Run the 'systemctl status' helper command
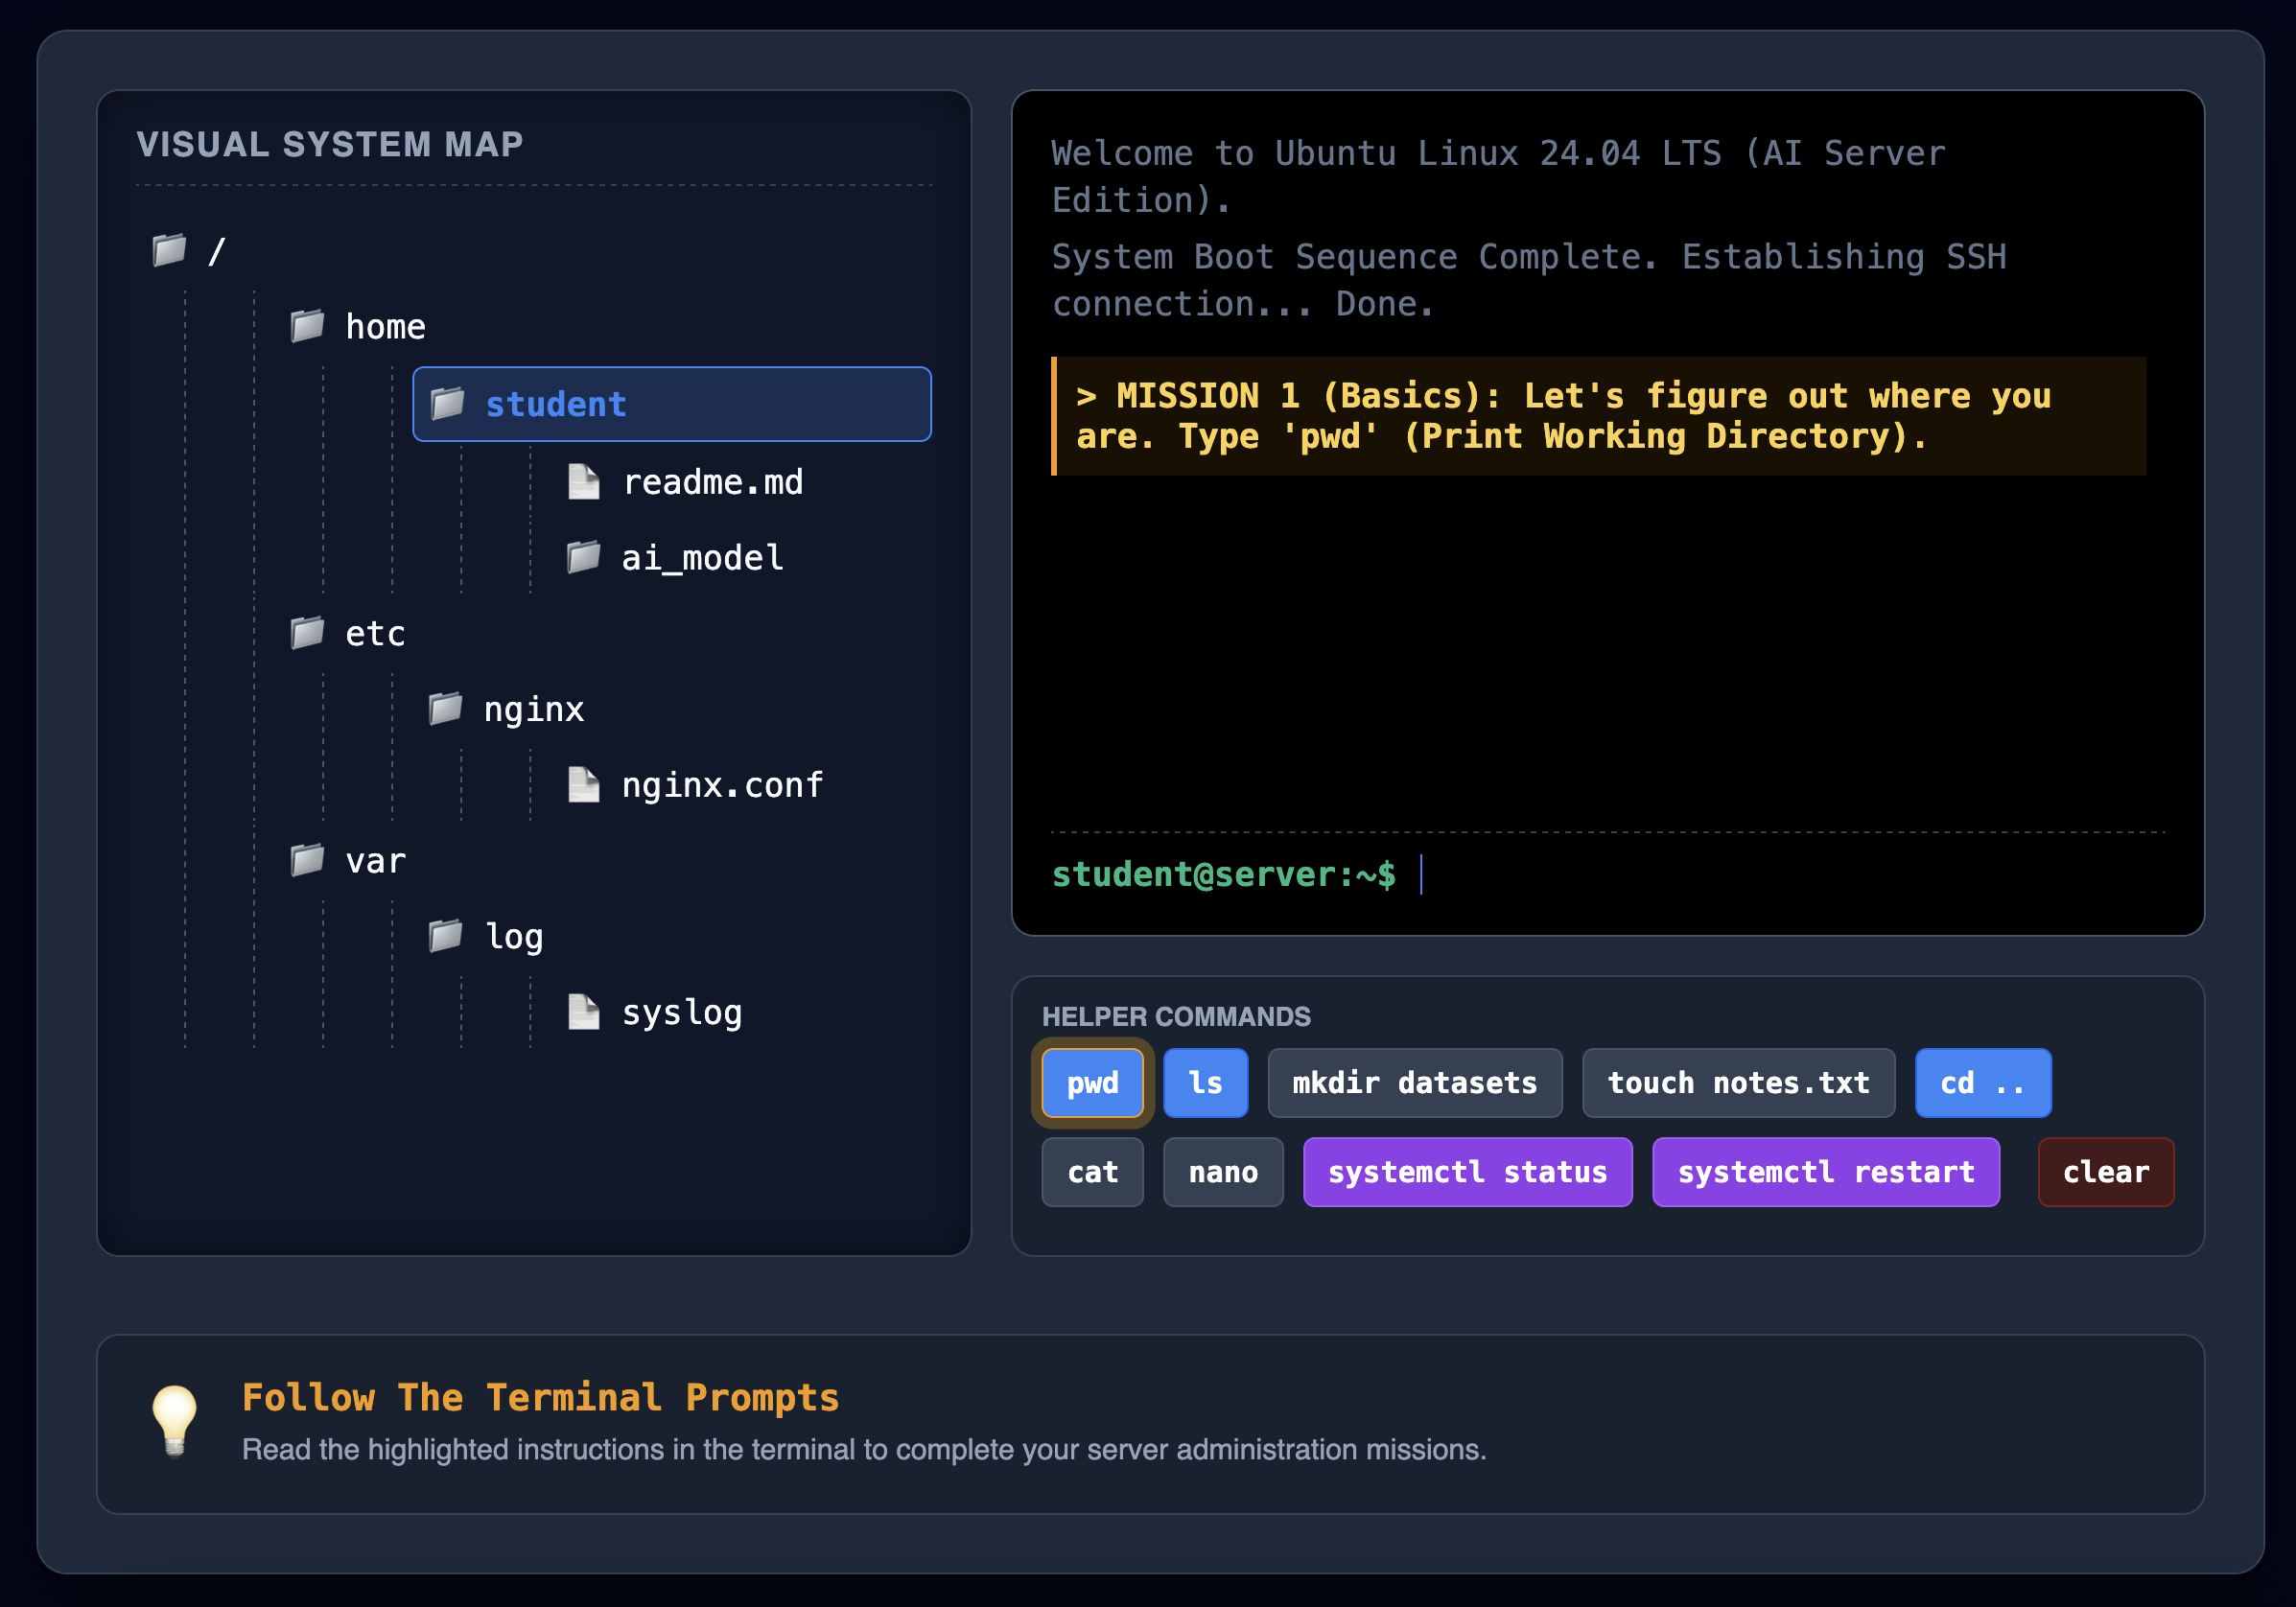The height and width of the screenshot is (1607, 2296). (x=1467, y=1172)
